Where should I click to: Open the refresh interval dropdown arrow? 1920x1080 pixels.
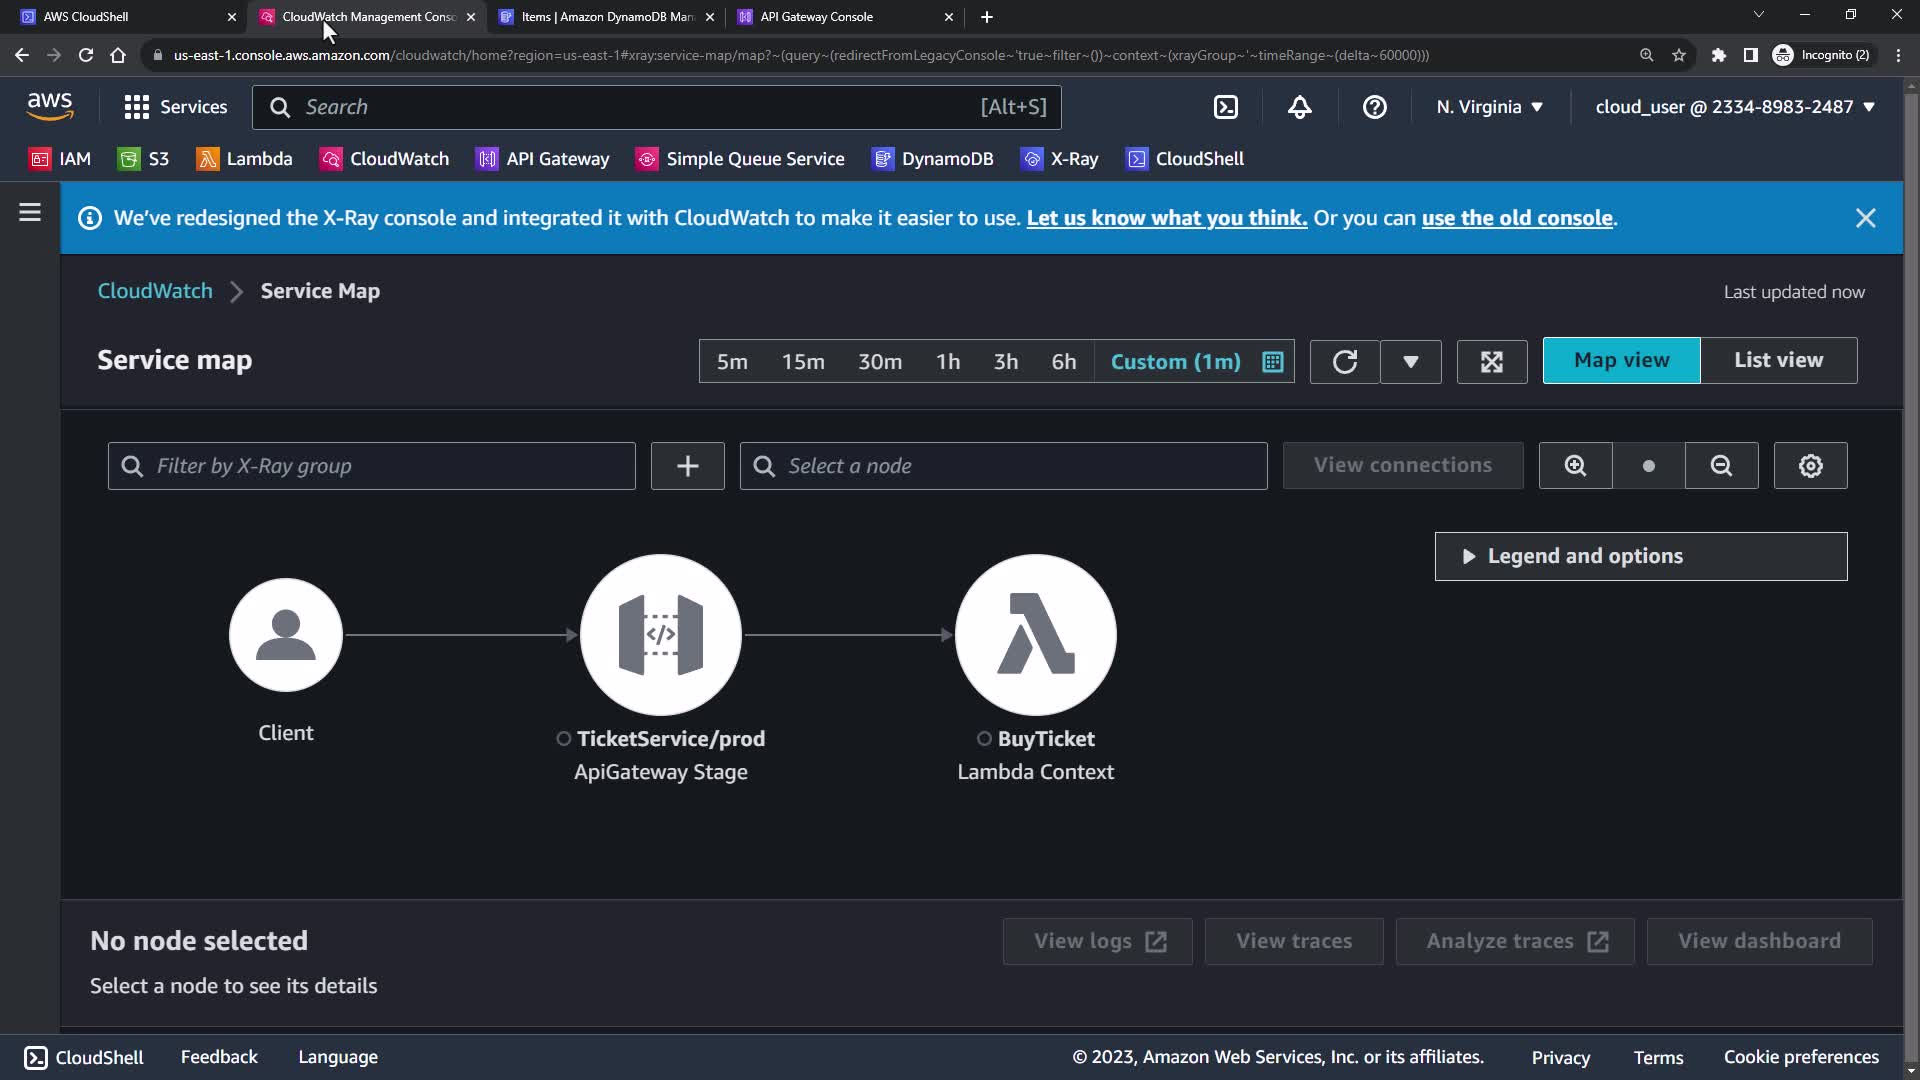[1410, 362]
